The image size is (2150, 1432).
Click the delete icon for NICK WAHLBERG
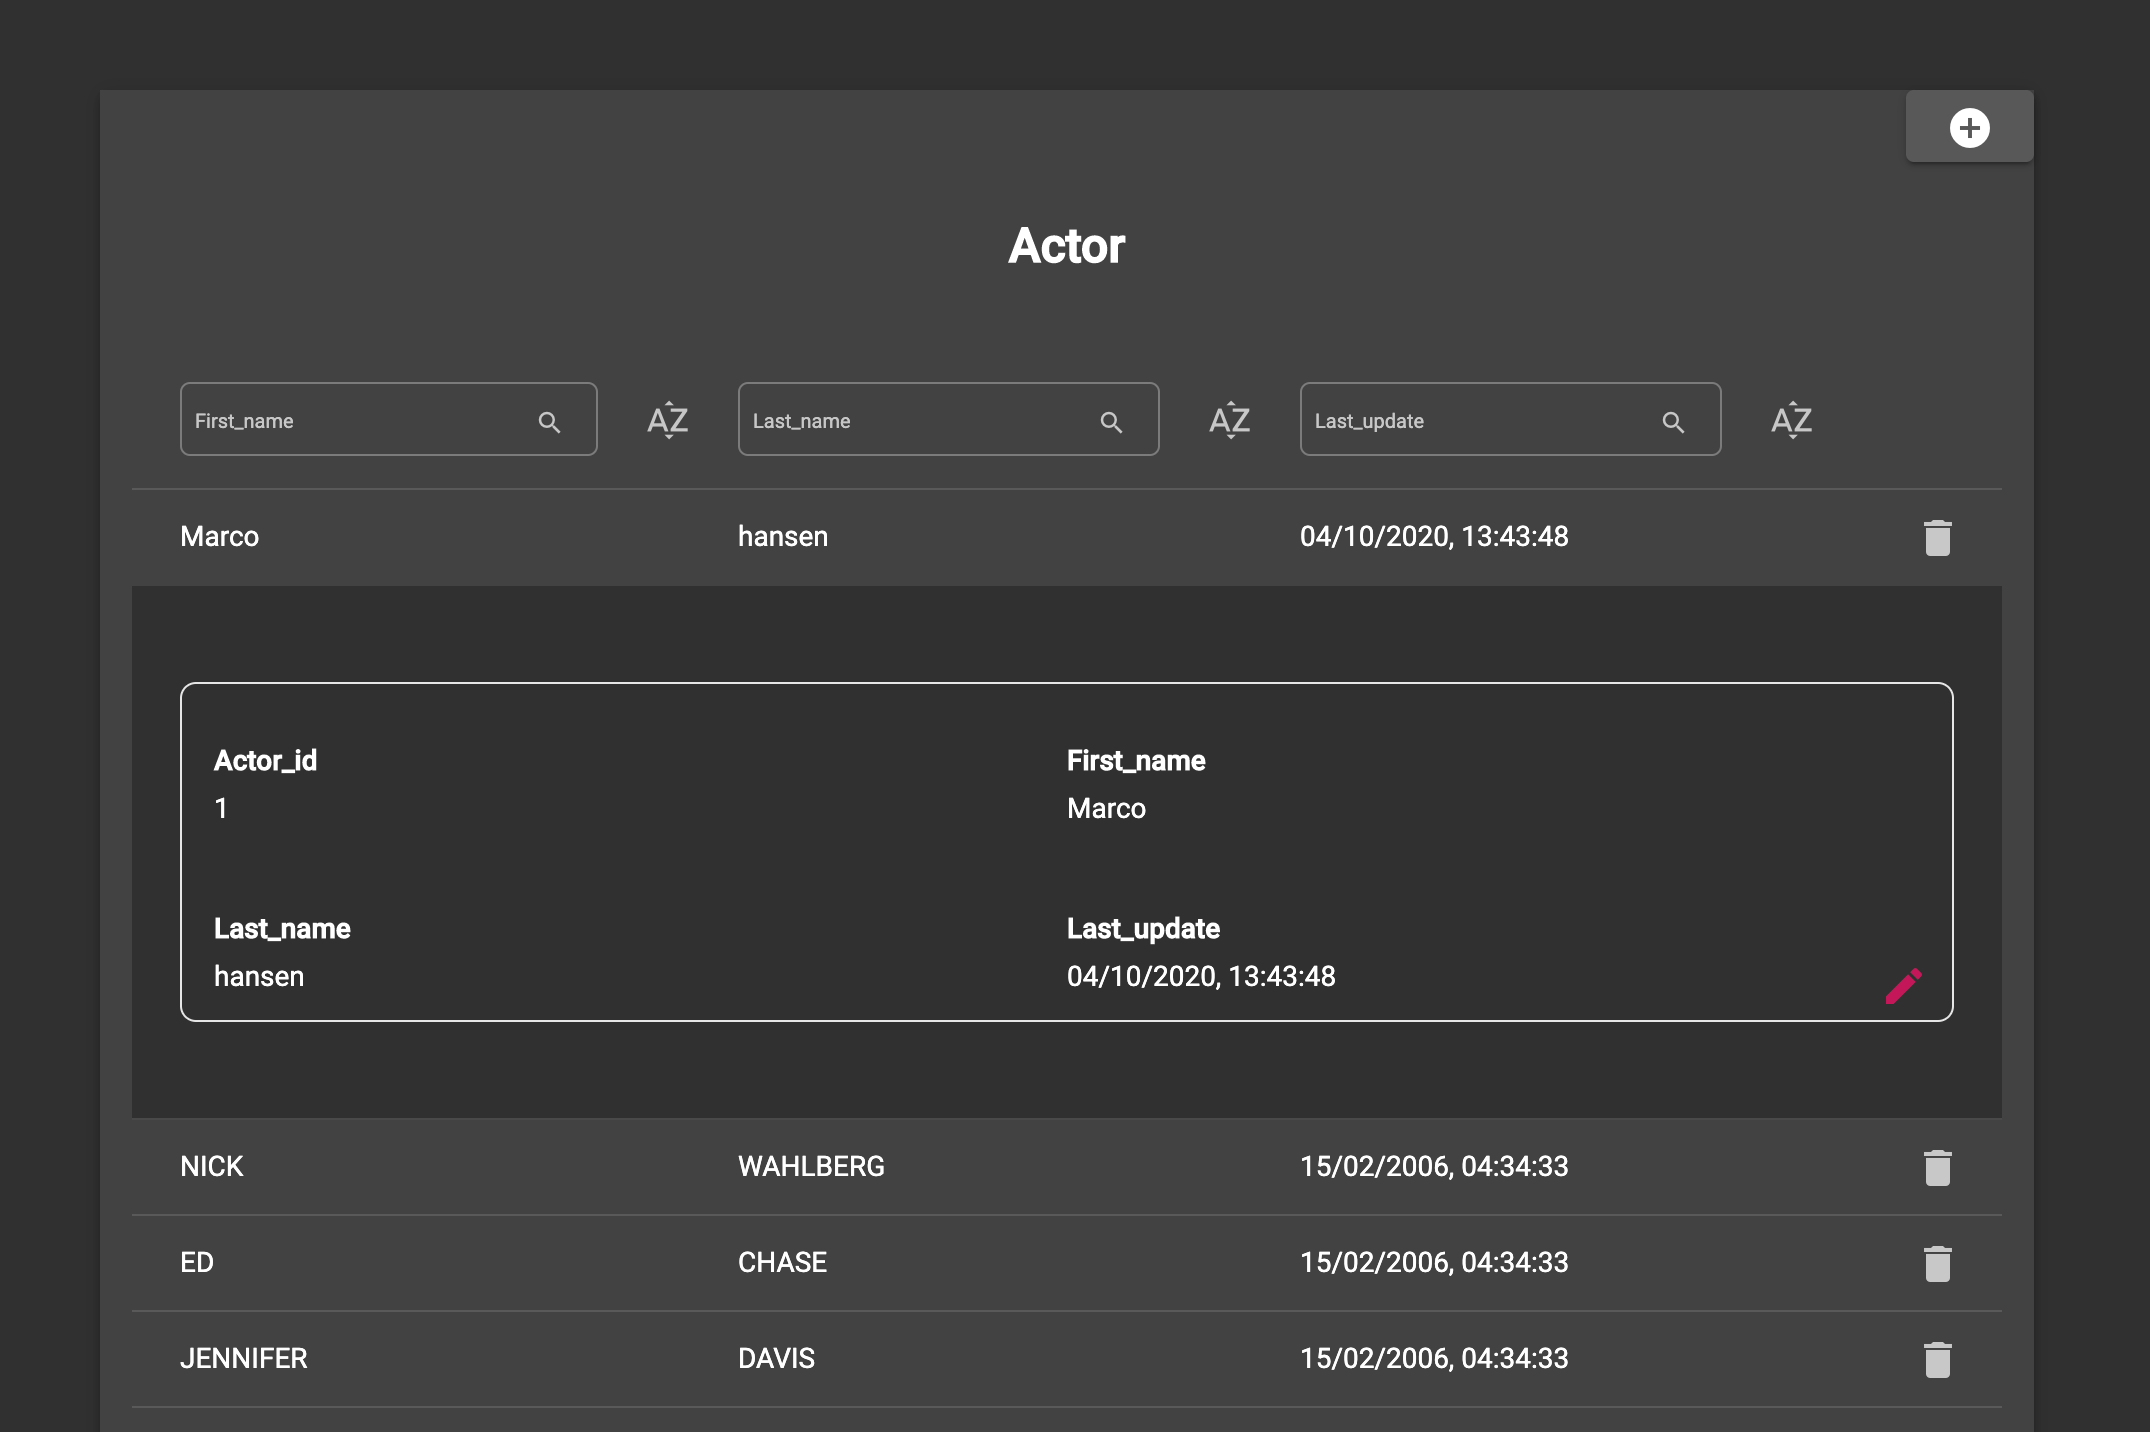click(x=1939, y=1165)
